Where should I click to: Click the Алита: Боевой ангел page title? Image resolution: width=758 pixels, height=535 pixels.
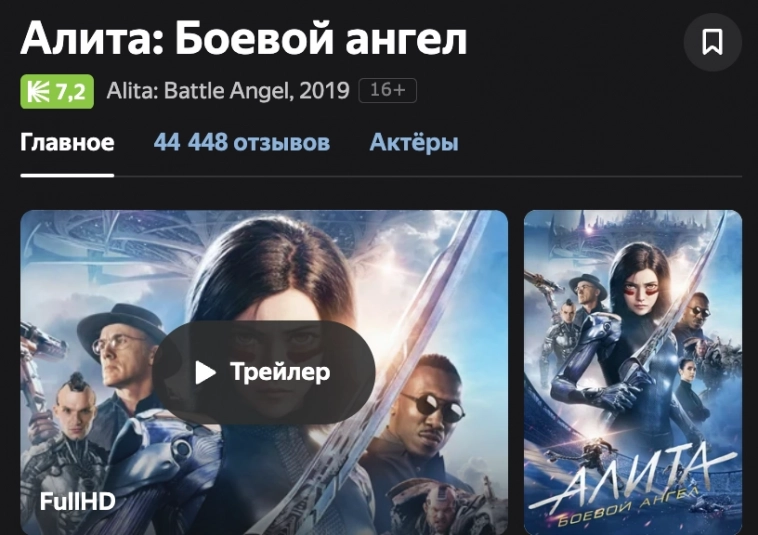tap(244, 39)
